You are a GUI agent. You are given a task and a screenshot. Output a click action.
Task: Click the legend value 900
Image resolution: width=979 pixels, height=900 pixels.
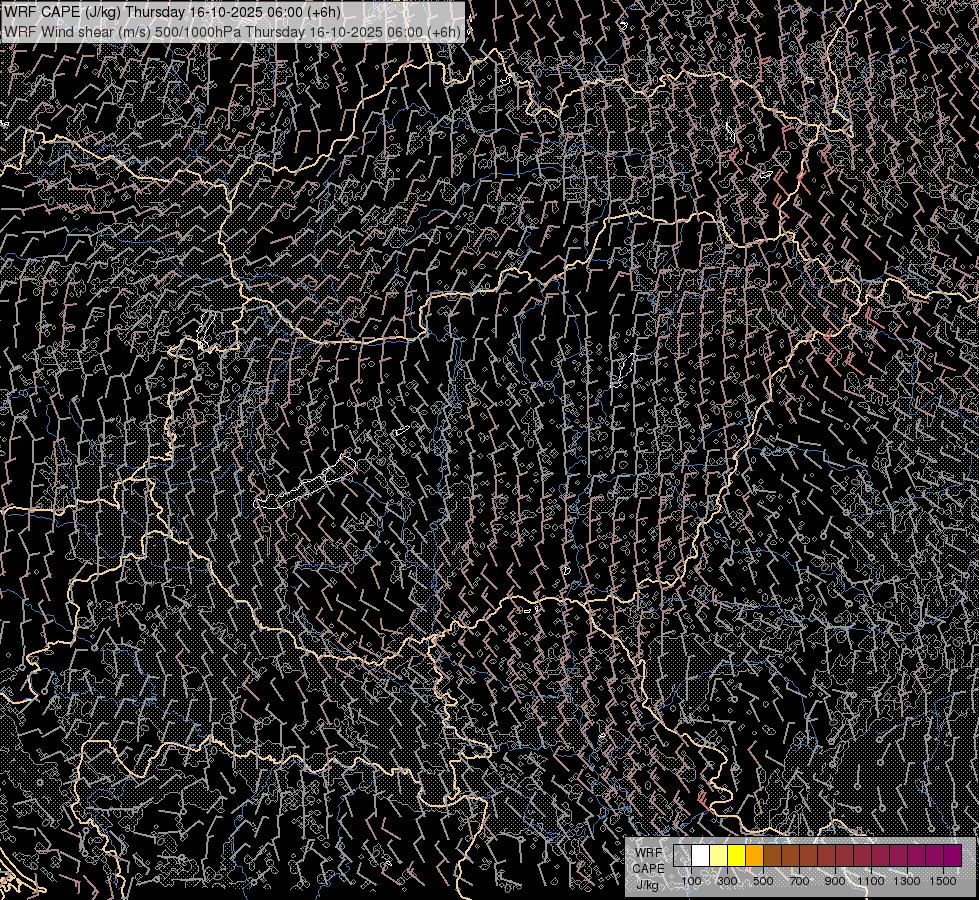[x=835, y=881]
